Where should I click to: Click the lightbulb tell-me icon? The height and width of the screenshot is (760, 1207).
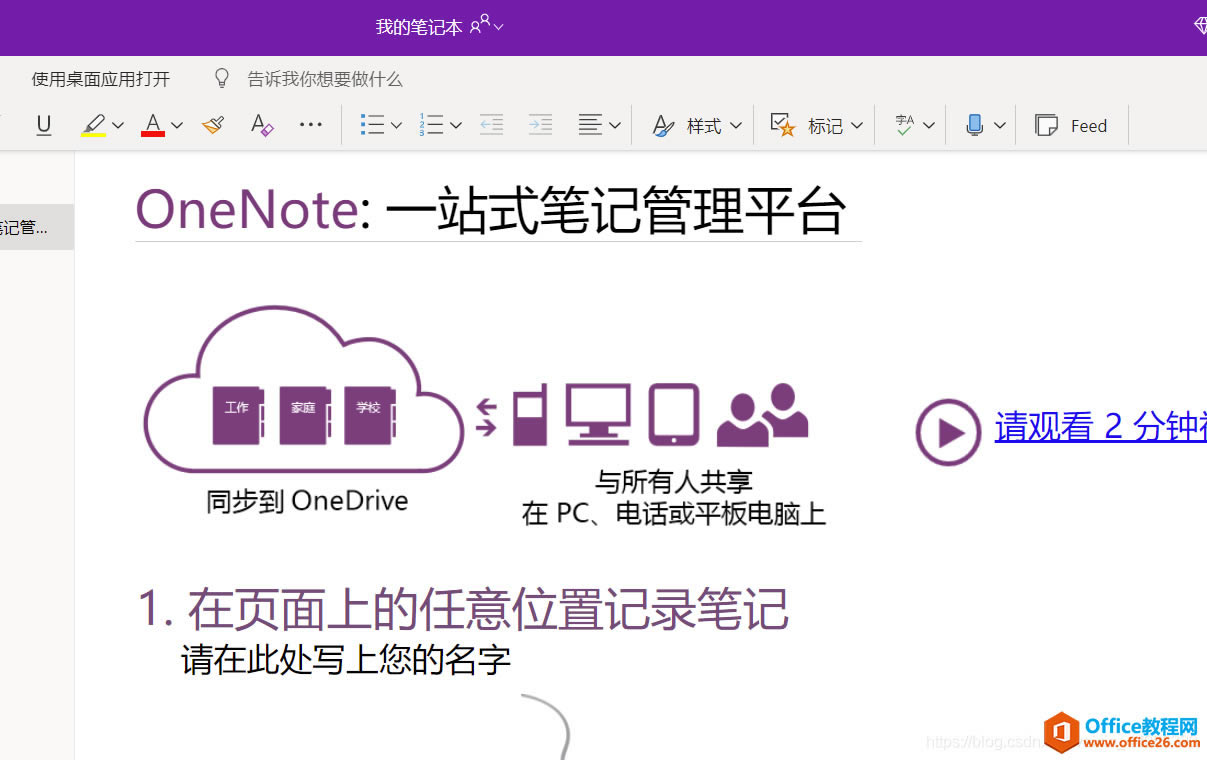222,78
